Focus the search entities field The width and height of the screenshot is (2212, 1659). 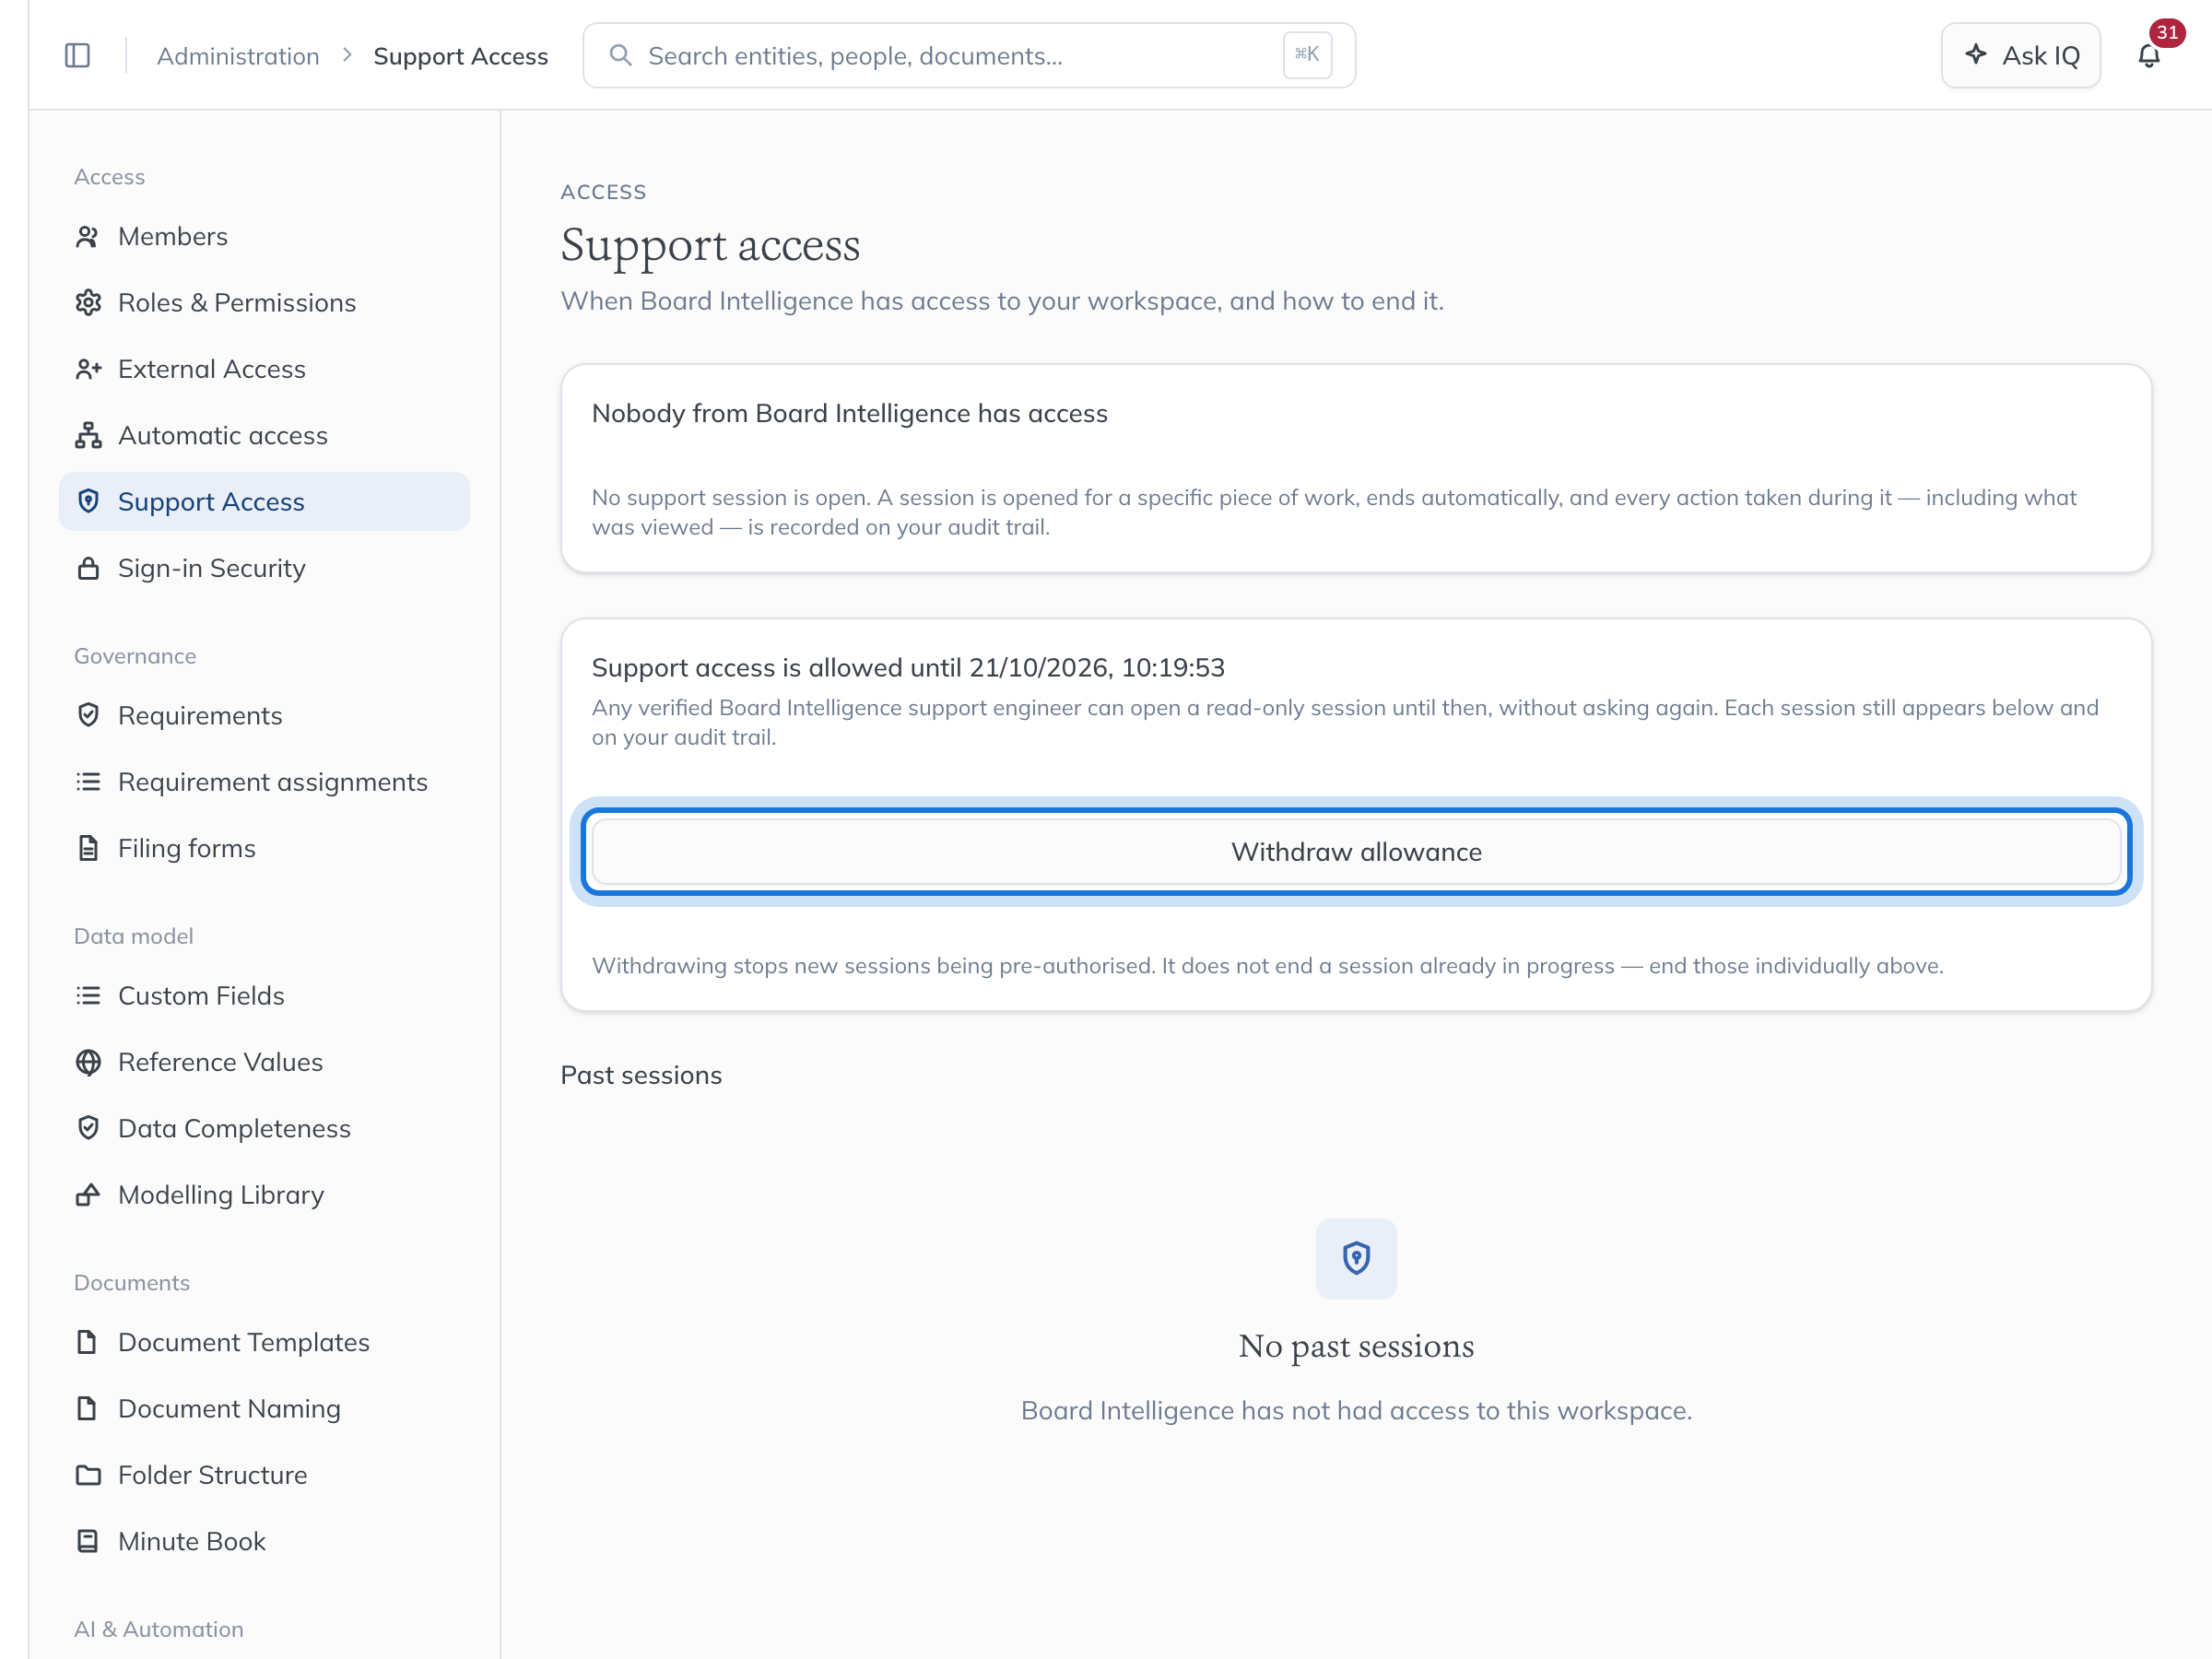click(968, 56)
